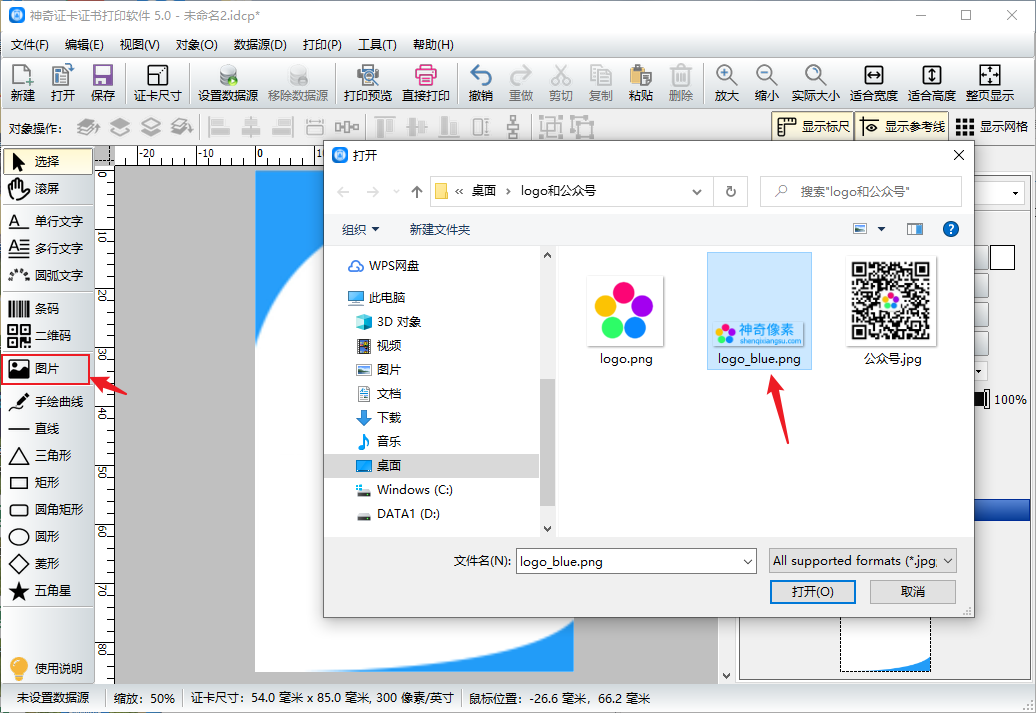Click the 证卡尺寸 card size icon
The image size is (1036, 713).
157,83
